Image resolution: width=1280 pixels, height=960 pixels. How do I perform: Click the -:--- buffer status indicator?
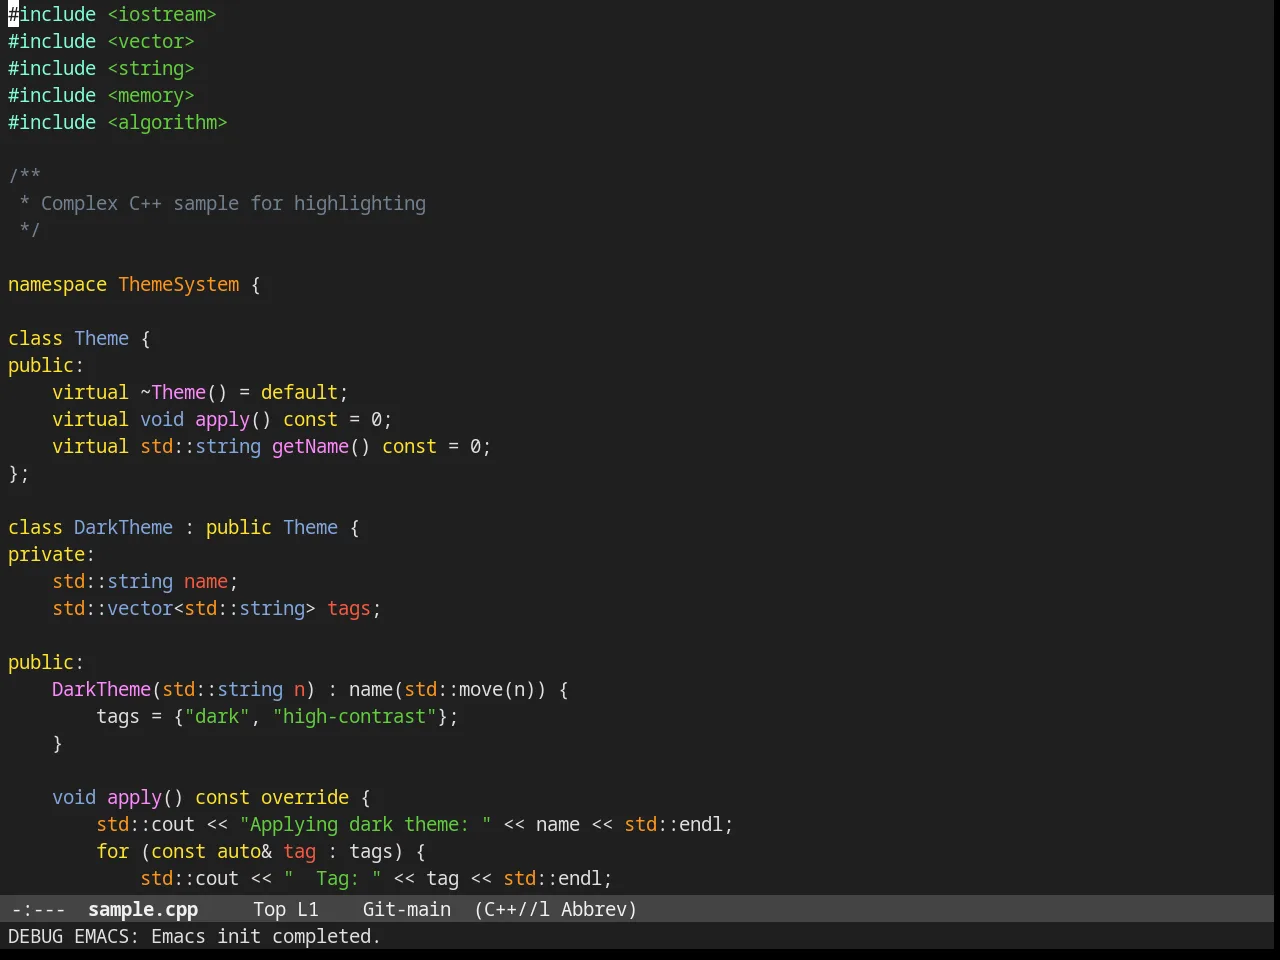tap(38, 909)
